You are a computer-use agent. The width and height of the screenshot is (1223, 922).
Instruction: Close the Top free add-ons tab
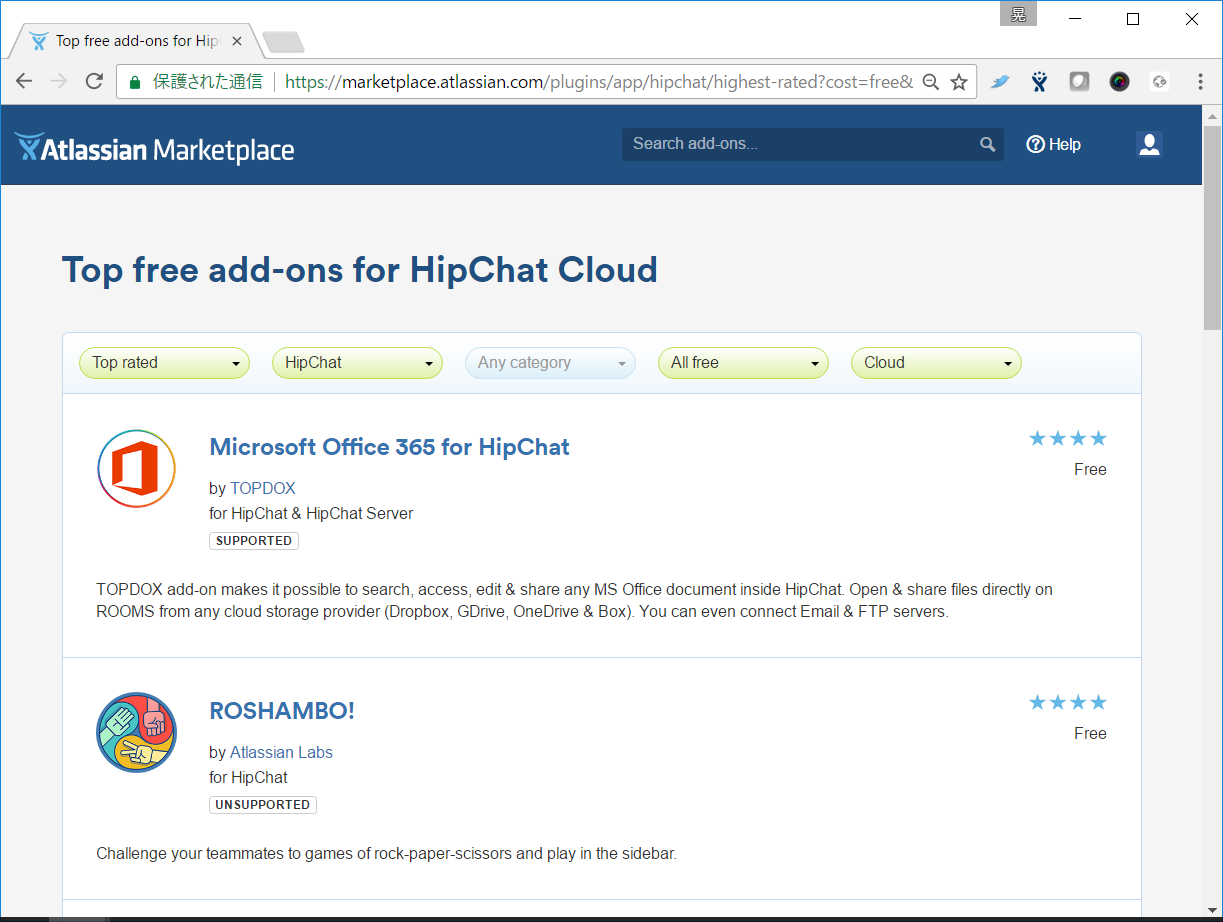(237, 41)
